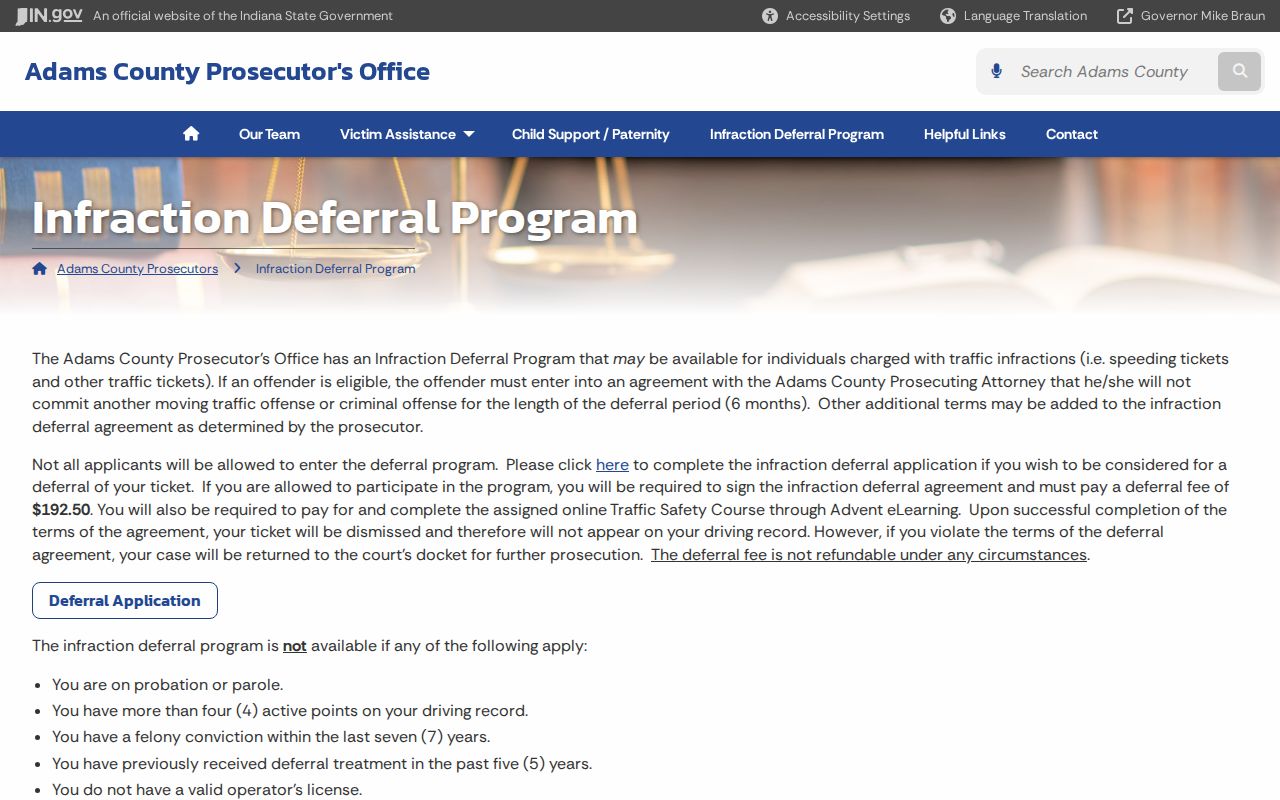Click the $192.50 deferral fee text
The width and height of the screenshot is (1280, 800).
pos(61,510)
